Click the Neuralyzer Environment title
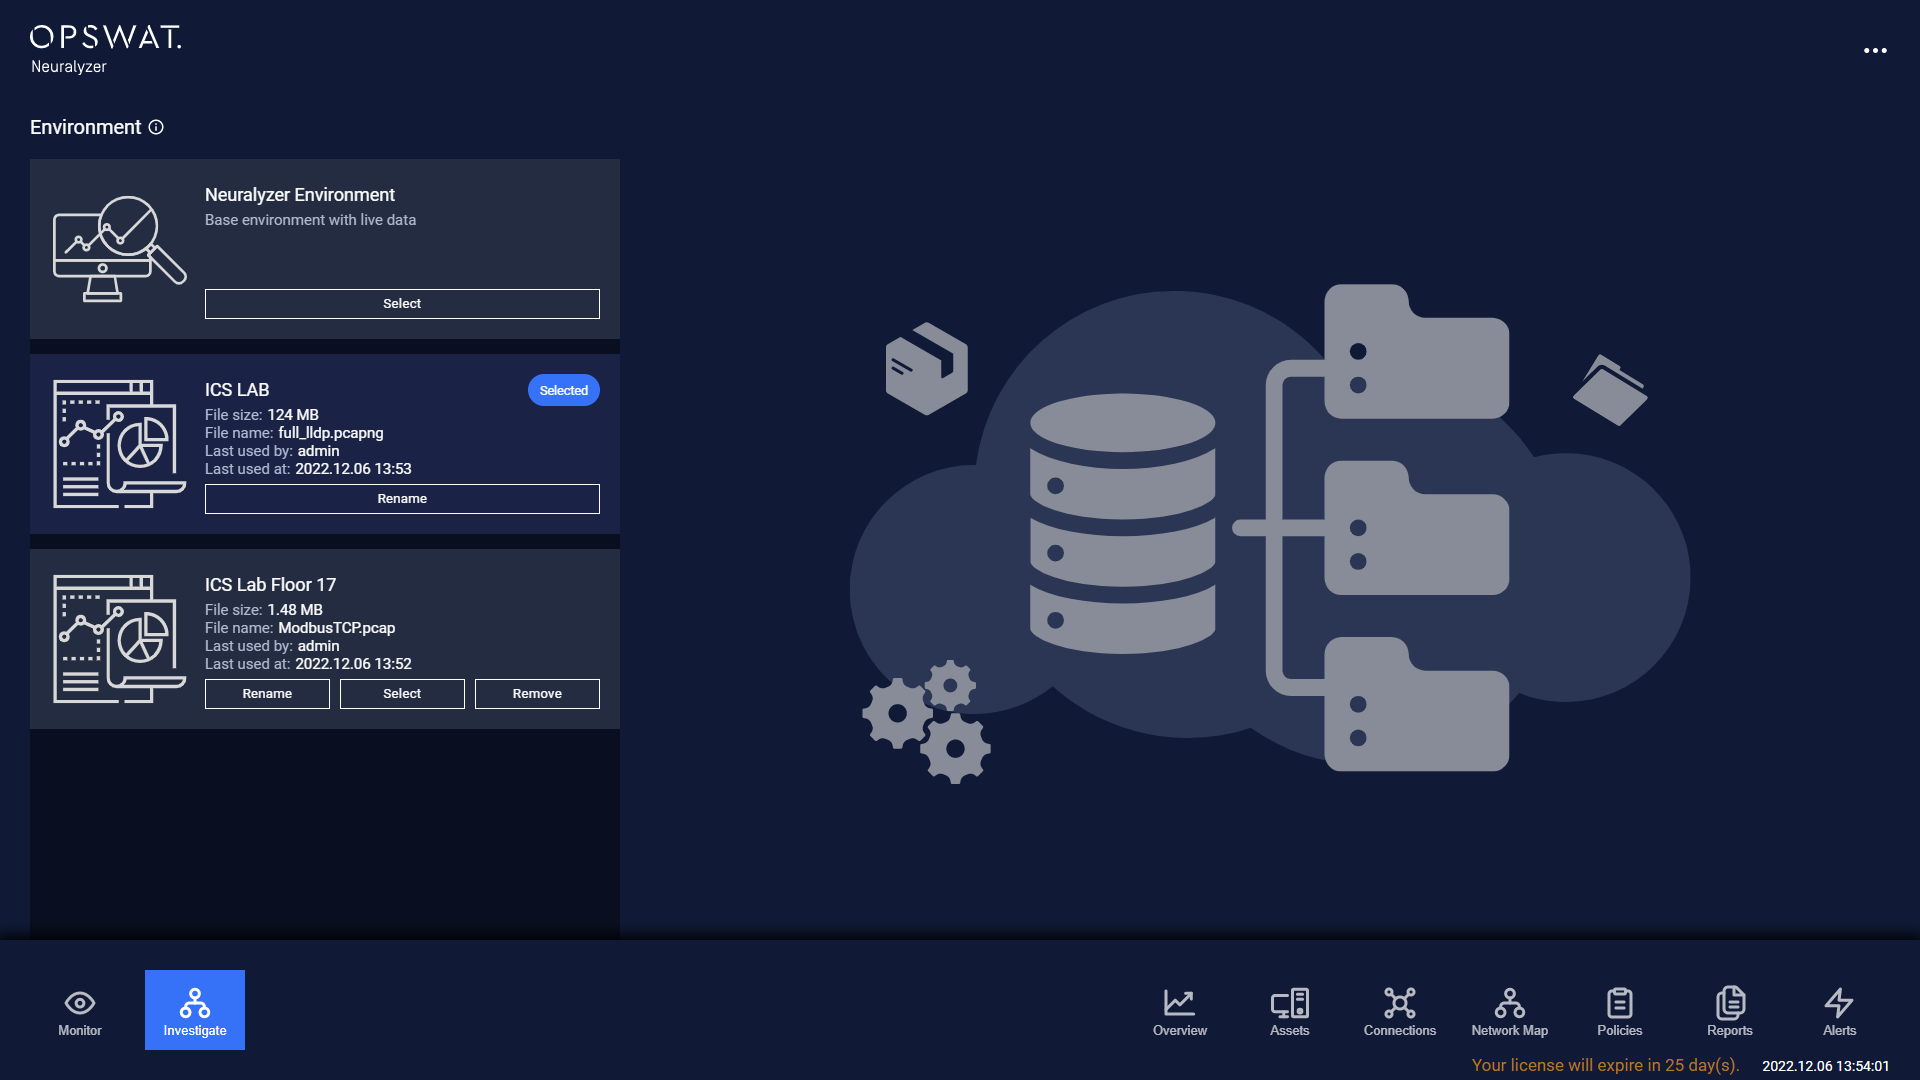 [300, 195]
